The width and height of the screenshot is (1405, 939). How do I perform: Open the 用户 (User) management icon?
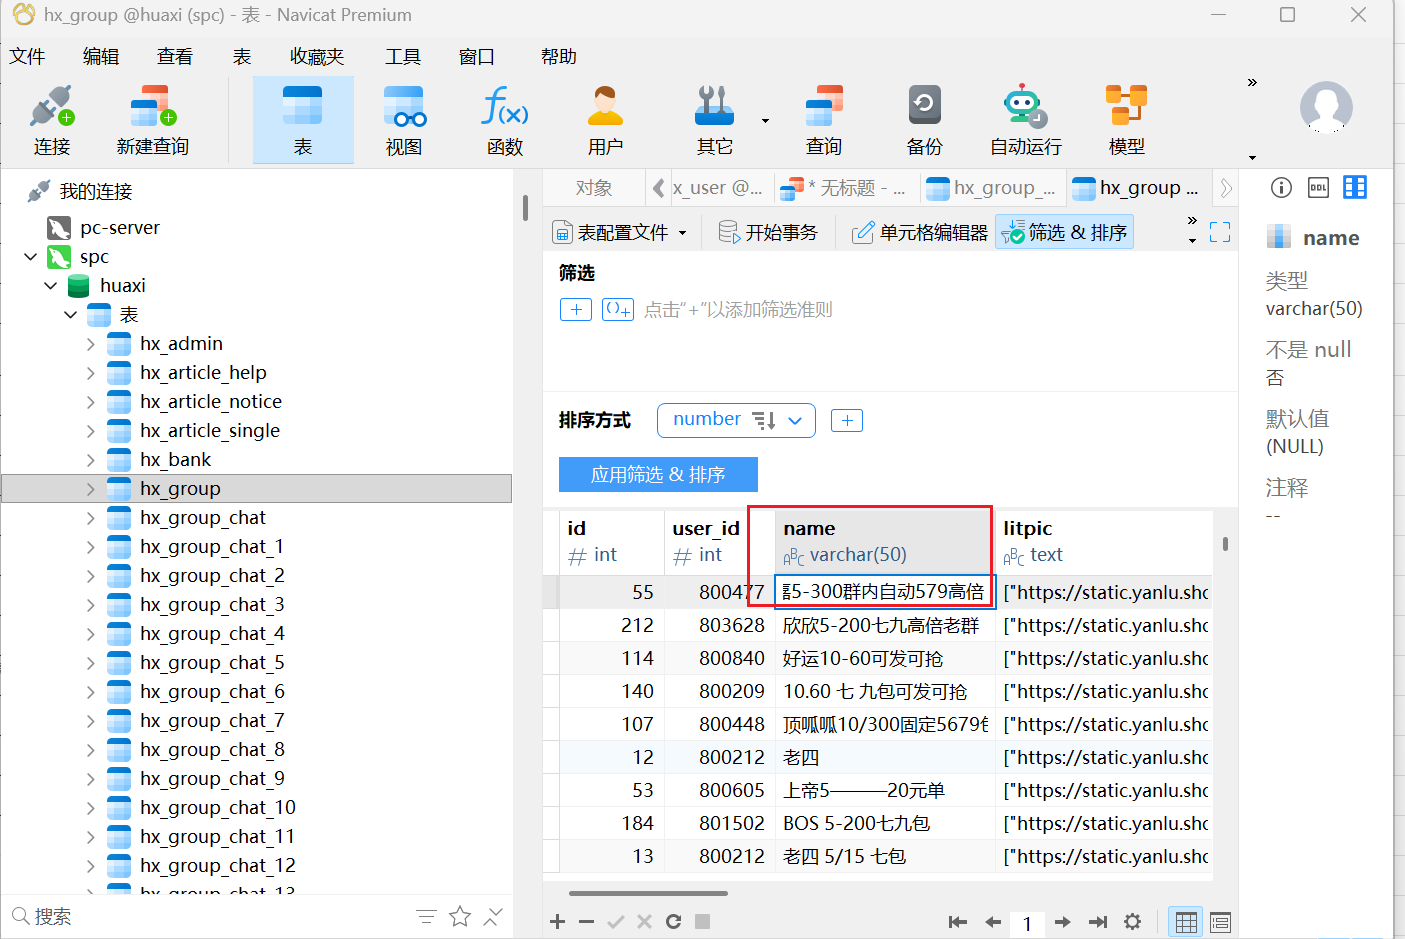coord(605,120)
